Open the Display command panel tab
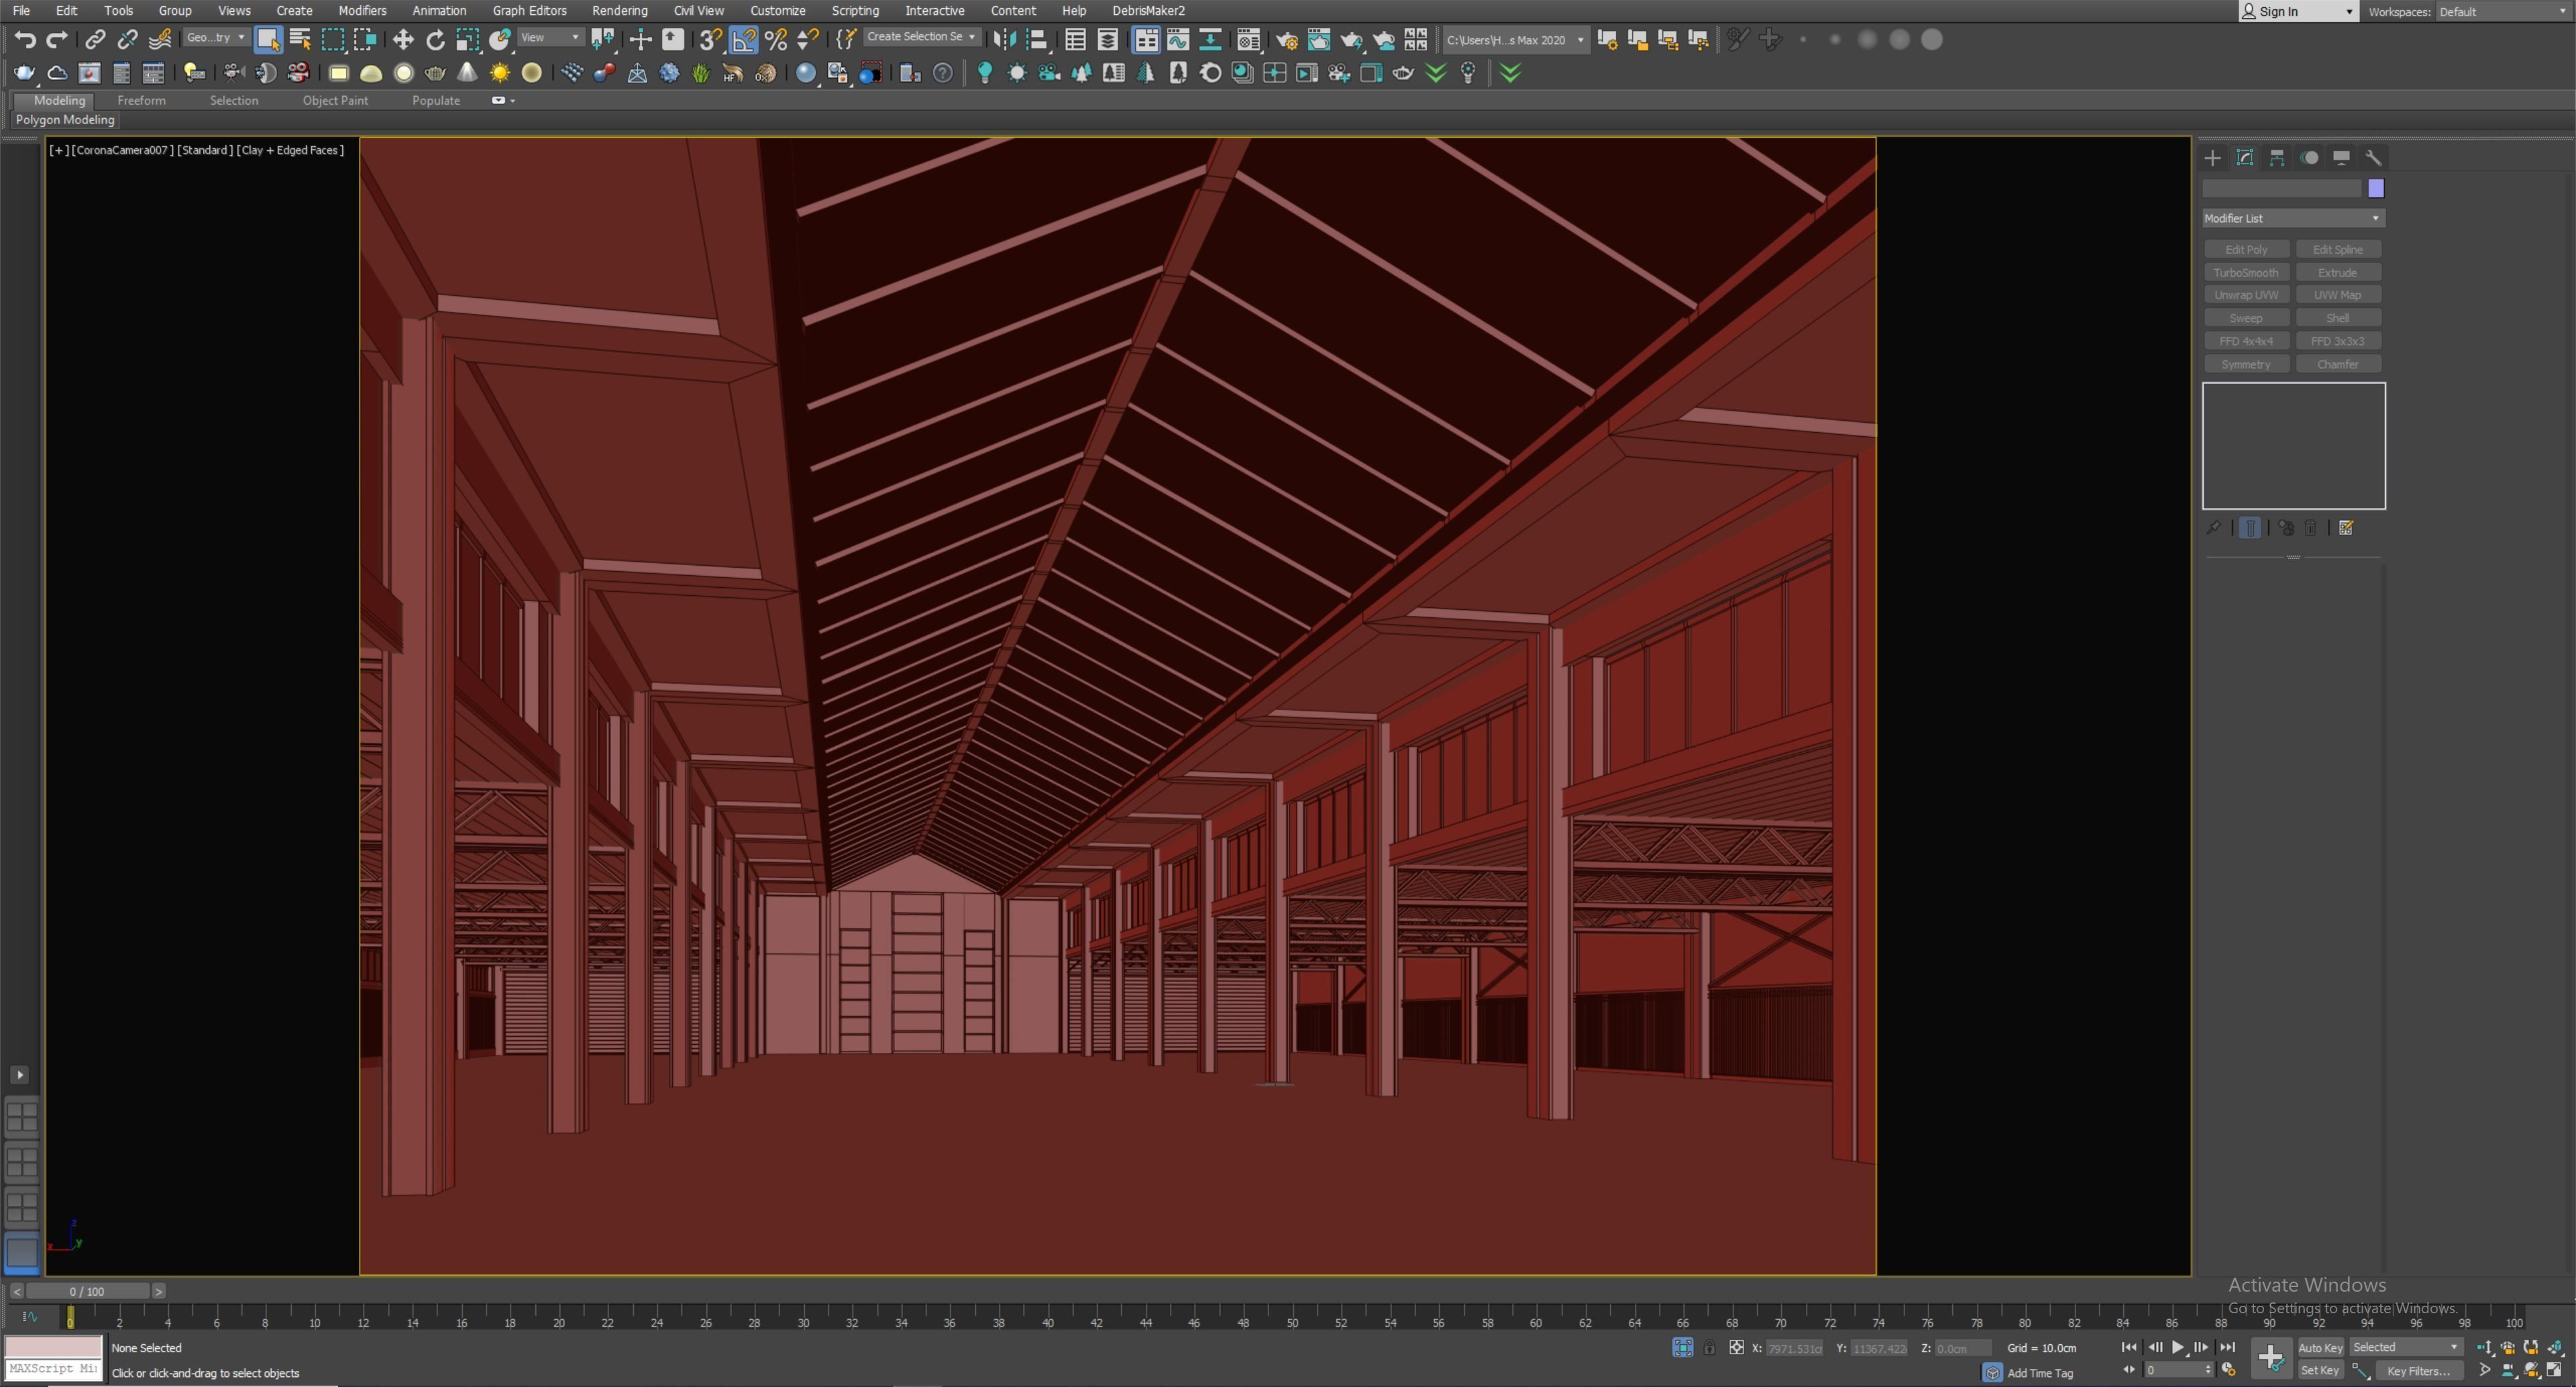Screen dimensions: 2576x1387 tap(2341, 158)
